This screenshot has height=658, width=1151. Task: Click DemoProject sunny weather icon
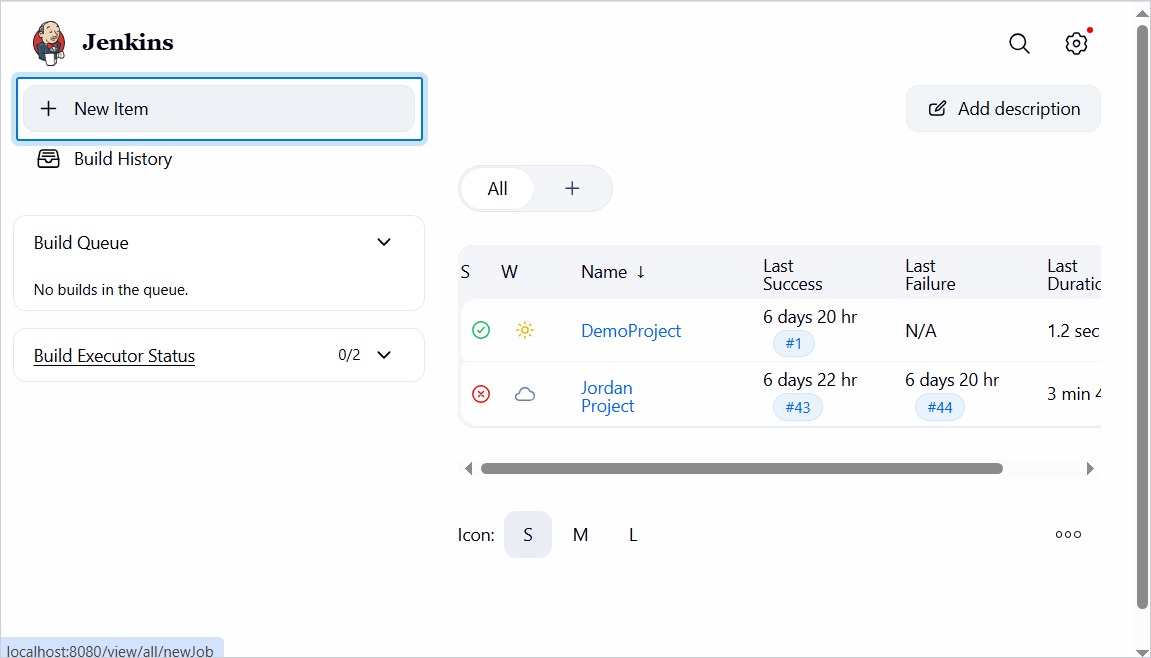click(x=525, y=330)
